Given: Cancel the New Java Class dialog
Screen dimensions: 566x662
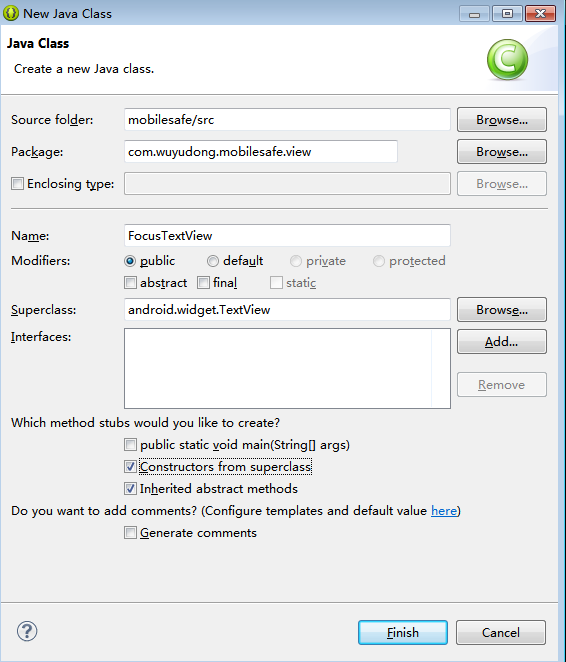Looking at the screenshot, I should (501, 632).
